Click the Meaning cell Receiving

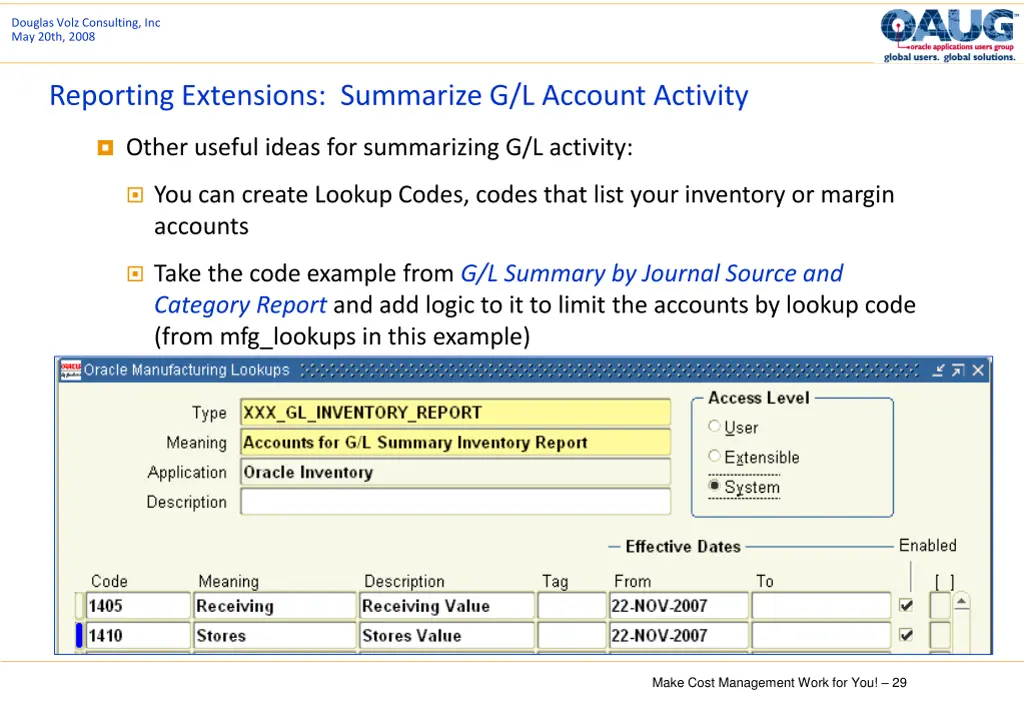(275, 606)
